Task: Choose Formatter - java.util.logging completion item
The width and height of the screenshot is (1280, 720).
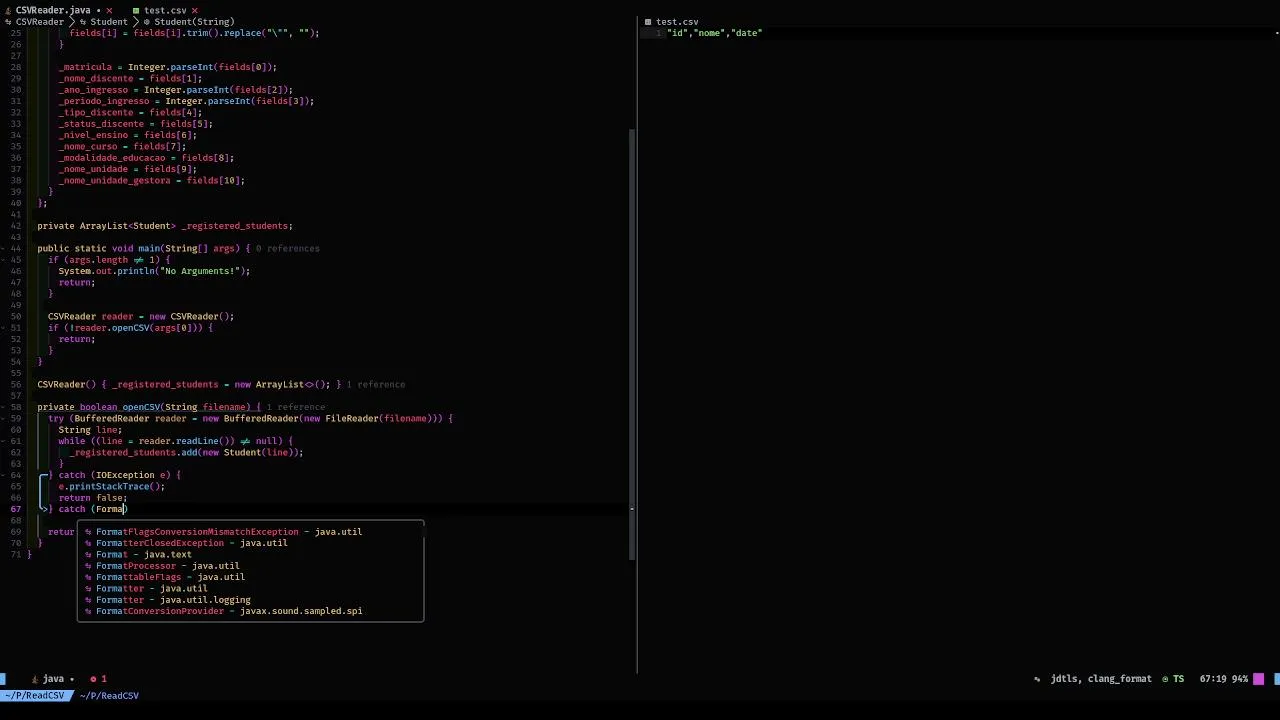Action: [x=250, y=600]
